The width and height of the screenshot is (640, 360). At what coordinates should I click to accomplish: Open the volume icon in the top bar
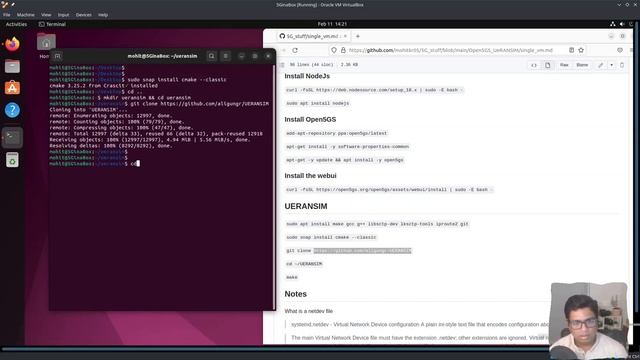tap(622, 24)
